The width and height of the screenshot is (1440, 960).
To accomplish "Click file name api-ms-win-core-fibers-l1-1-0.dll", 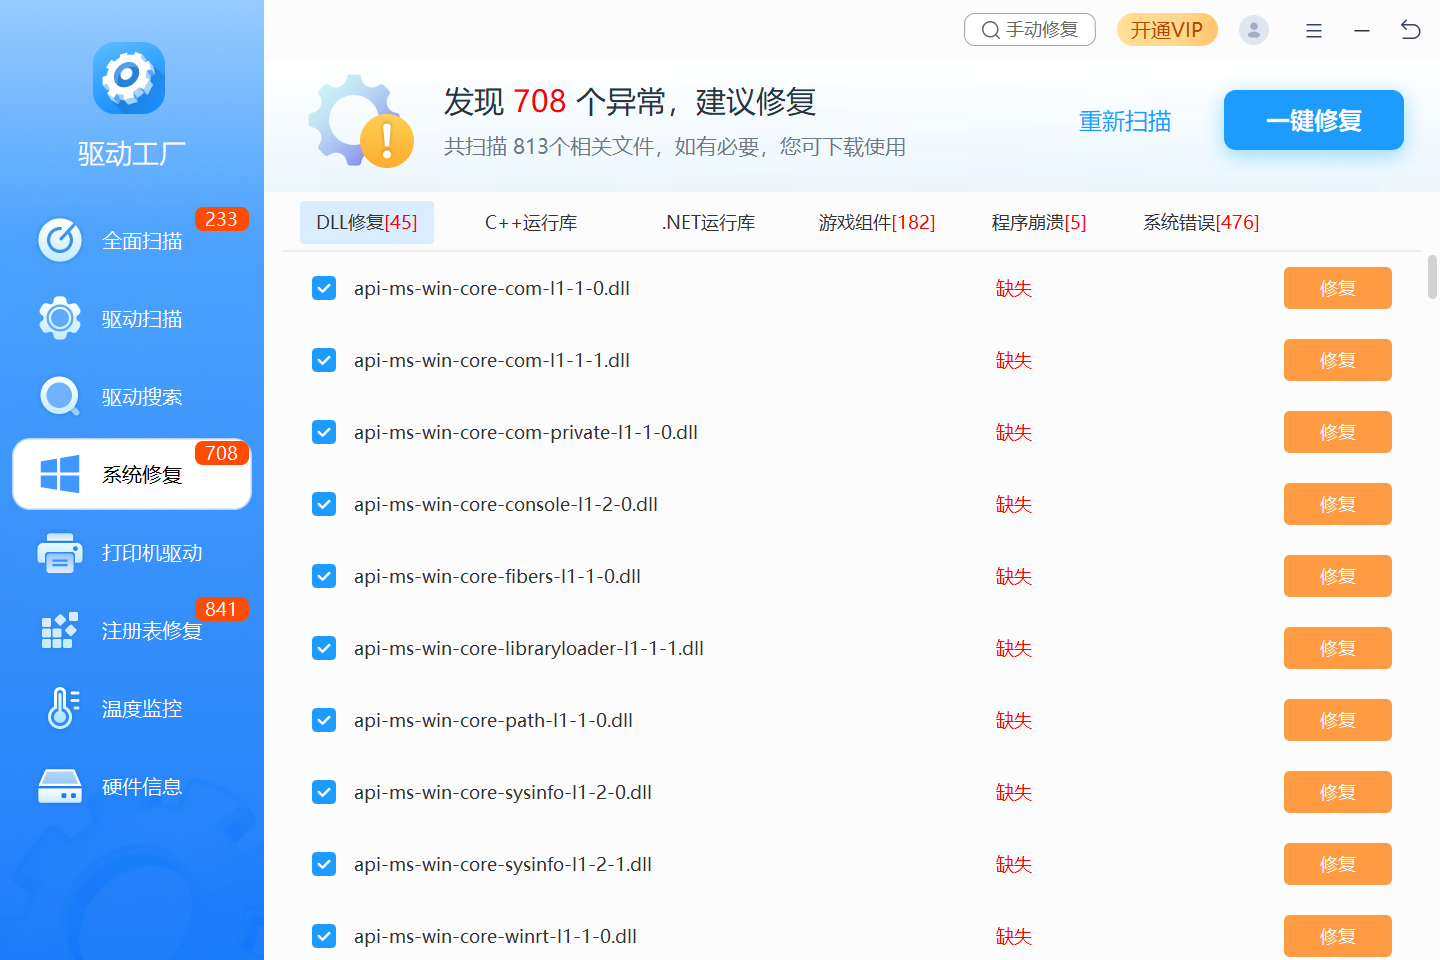I will pos(497,576).
